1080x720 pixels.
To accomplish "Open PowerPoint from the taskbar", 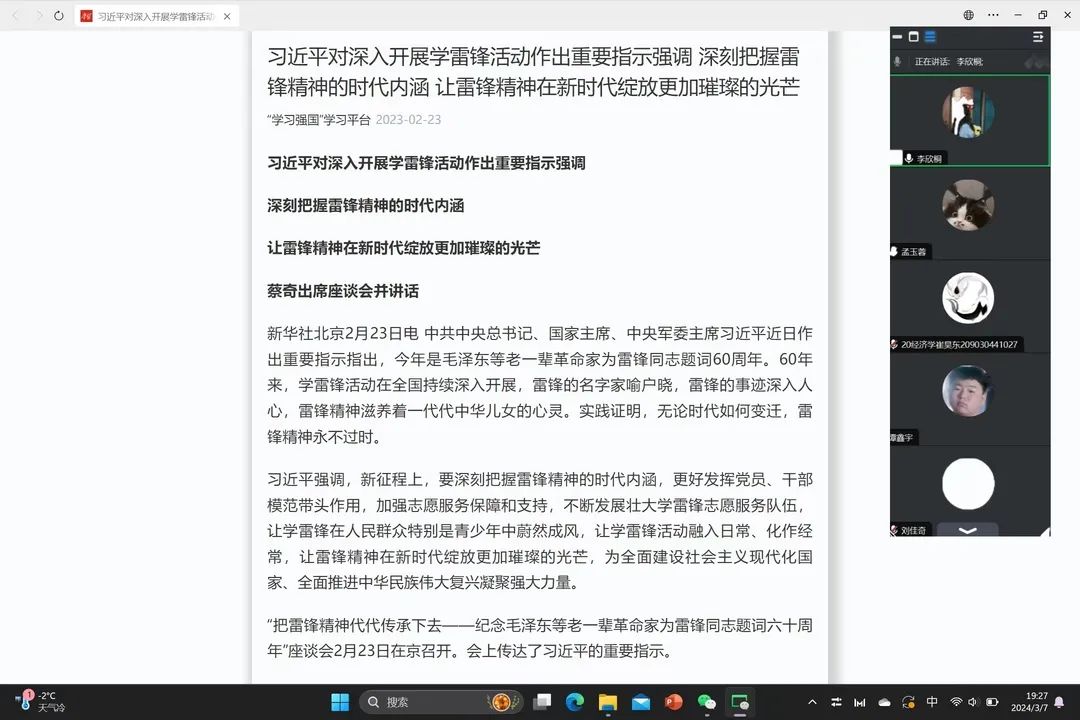I will [673, 702].
